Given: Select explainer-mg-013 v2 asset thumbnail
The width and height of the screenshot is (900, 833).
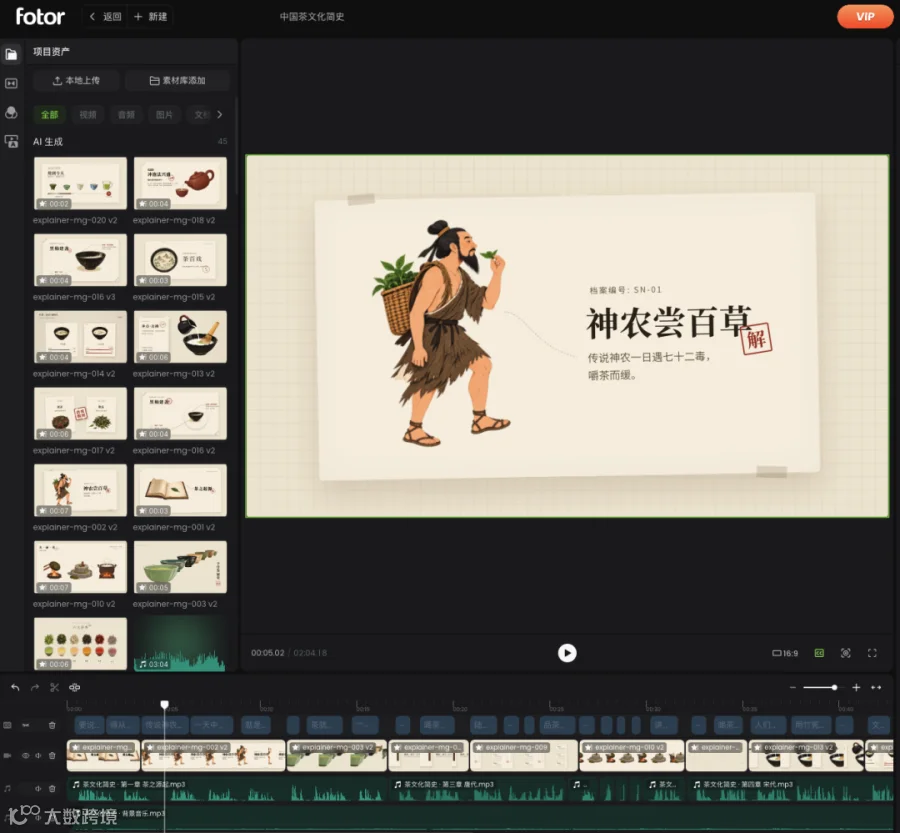Looking at the screenshot, I should point(180,336).
